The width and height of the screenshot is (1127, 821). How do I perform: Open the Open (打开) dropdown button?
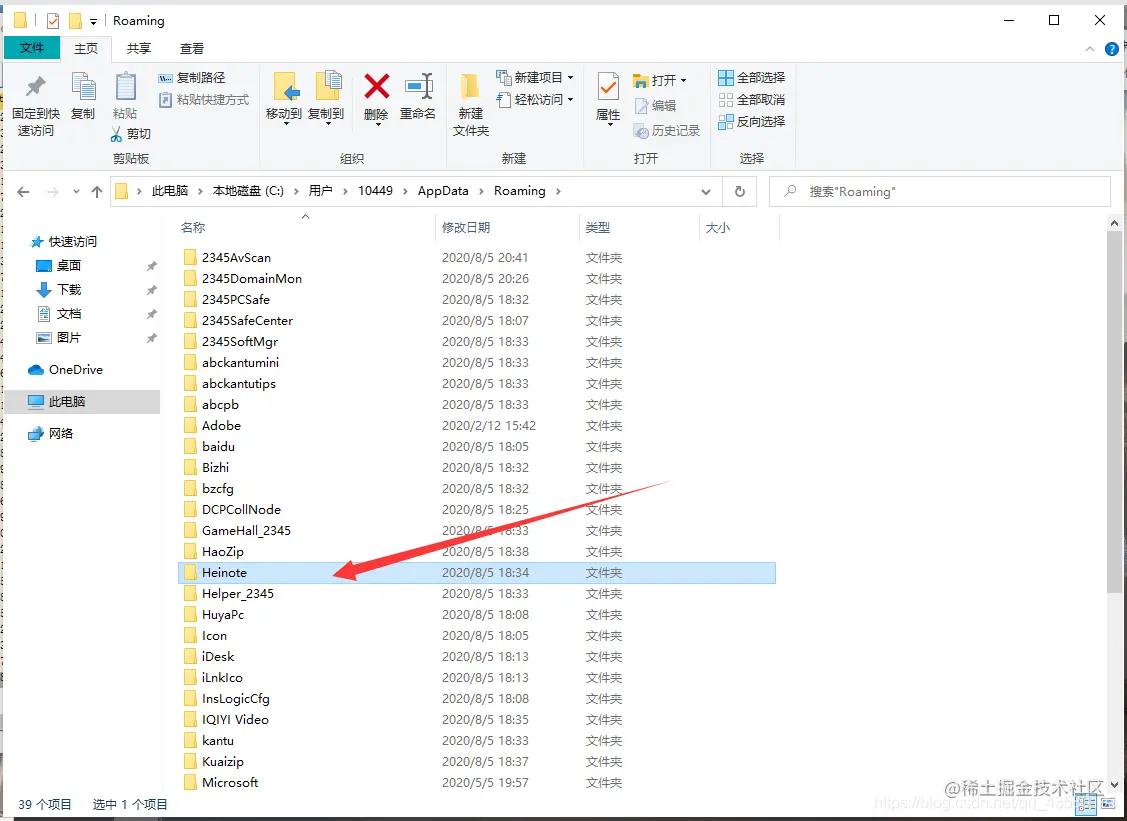coord(660,81)
